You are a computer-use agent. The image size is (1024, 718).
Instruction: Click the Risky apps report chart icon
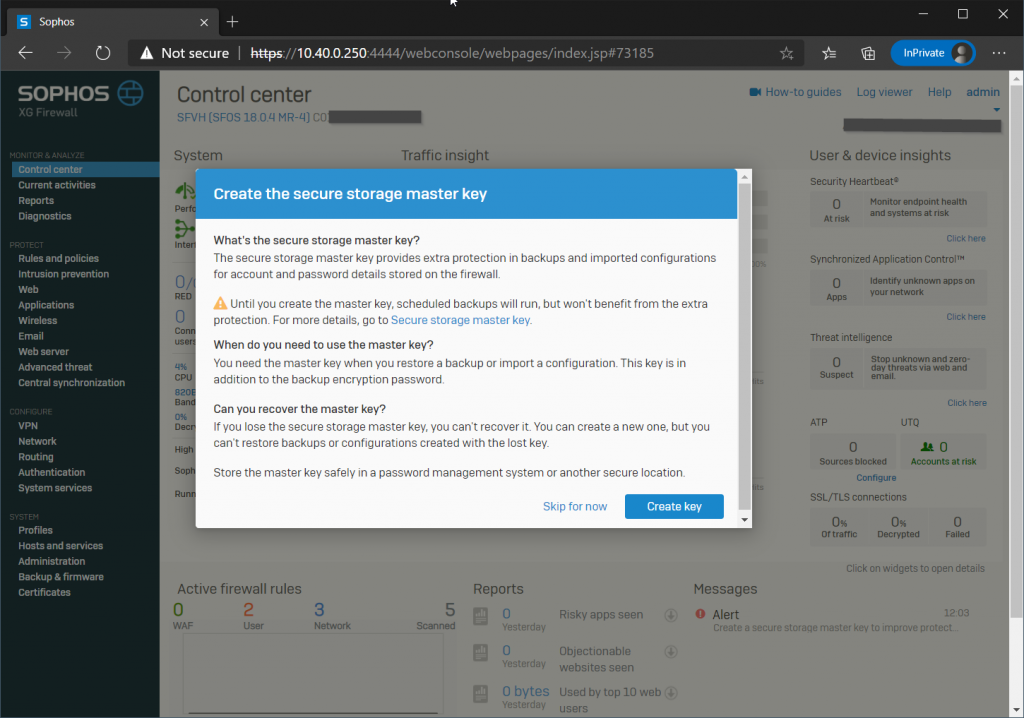point(481,616)
